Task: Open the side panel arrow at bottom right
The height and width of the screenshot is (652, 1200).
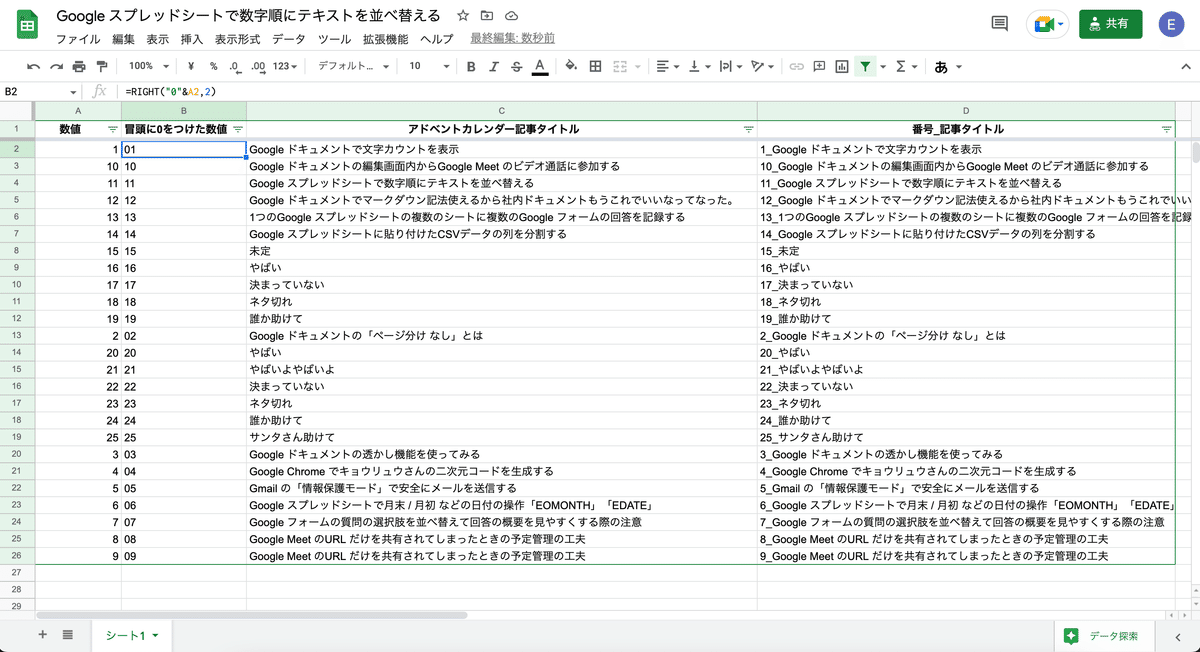Action: [1177, 636]
